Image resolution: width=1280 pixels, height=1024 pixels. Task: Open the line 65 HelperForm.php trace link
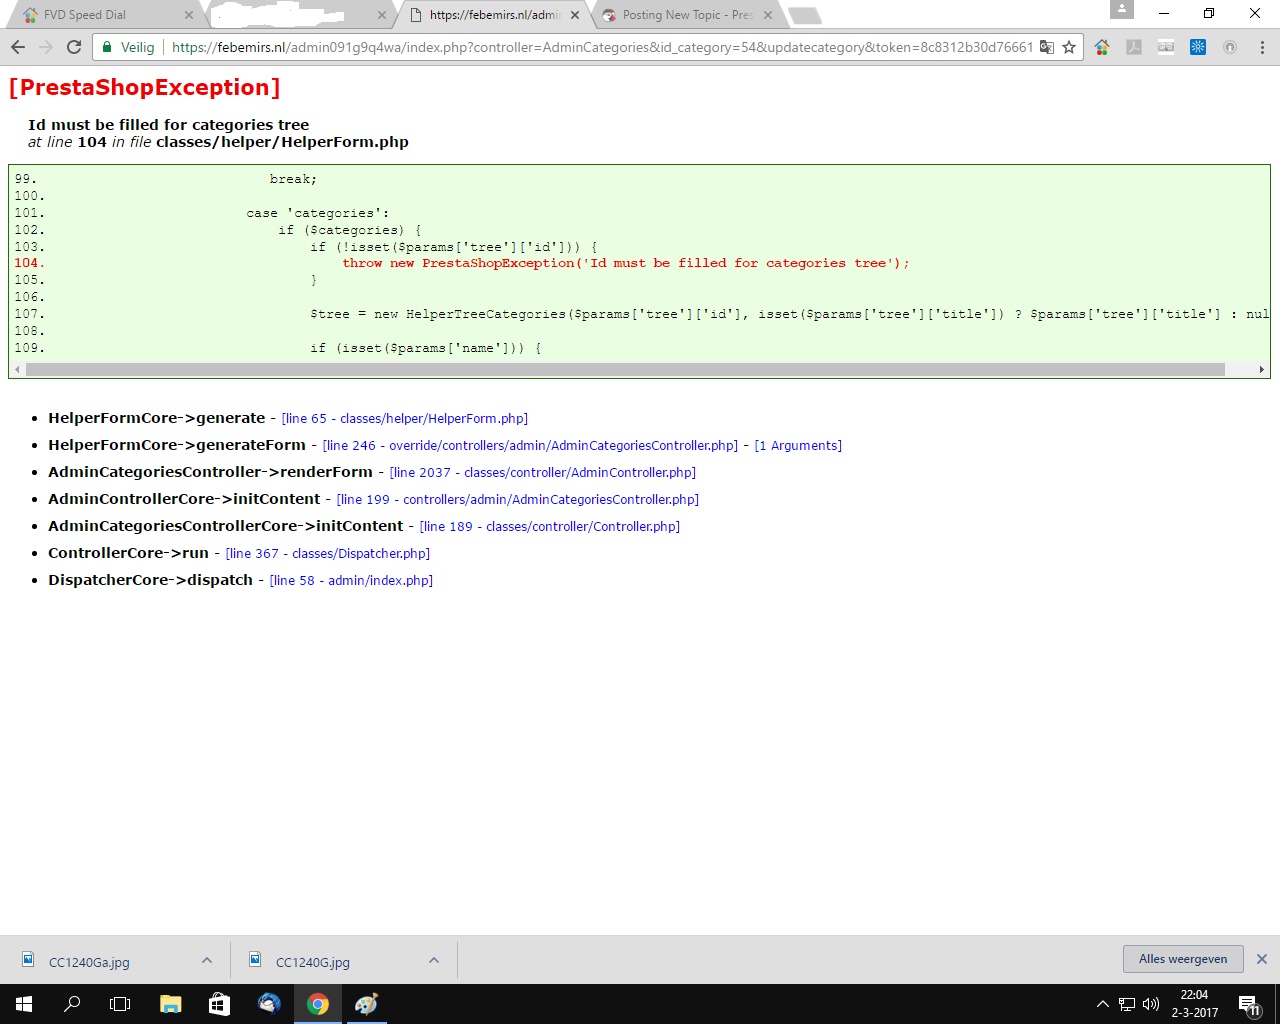pyautogui.click(x=405, y=419)
